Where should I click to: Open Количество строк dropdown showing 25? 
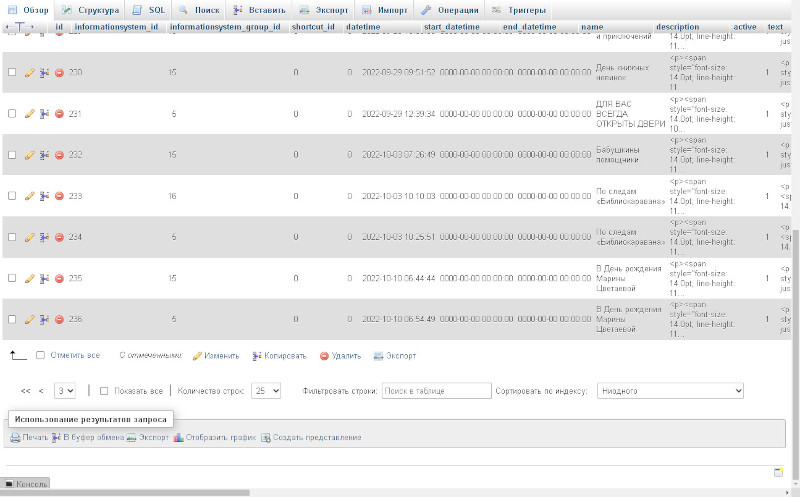[x=266, y=391]
